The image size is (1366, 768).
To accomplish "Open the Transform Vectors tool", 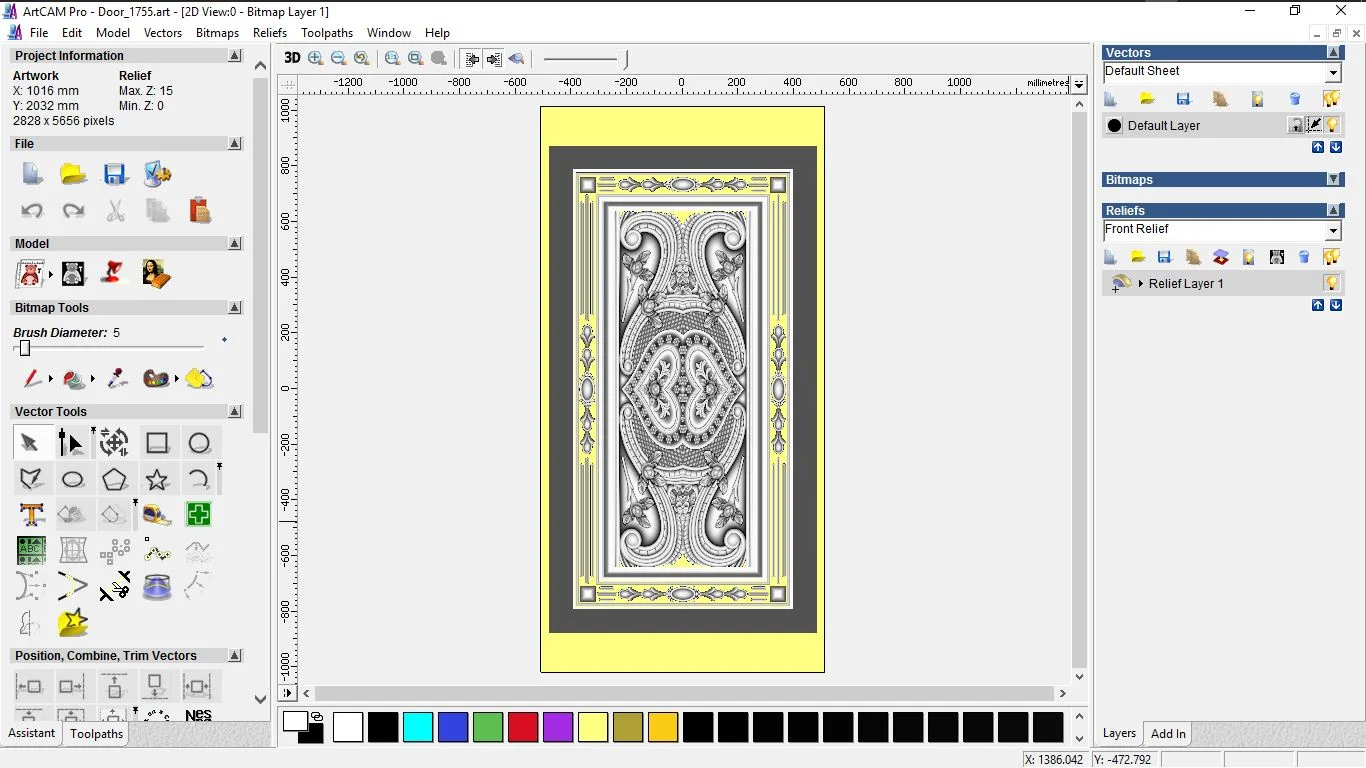I will click(x=113, y=442).
